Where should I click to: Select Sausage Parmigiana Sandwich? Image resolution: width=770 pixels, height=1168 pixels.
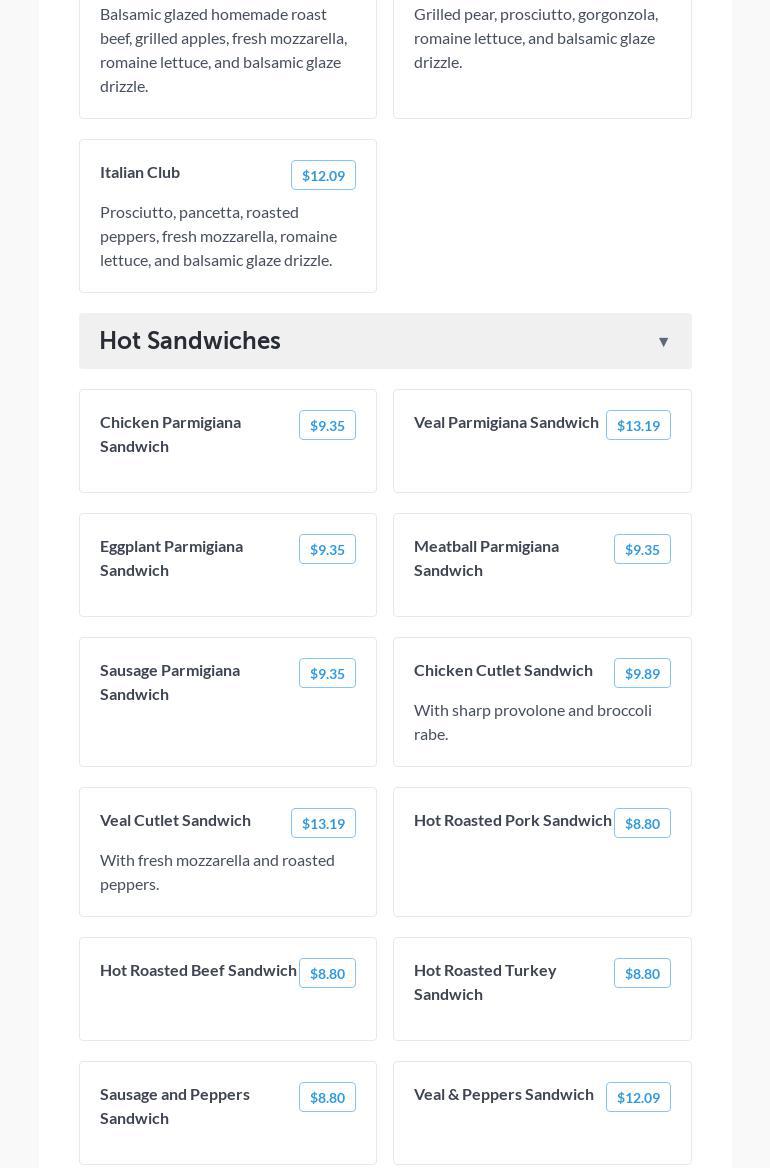(x=170, y=682)
